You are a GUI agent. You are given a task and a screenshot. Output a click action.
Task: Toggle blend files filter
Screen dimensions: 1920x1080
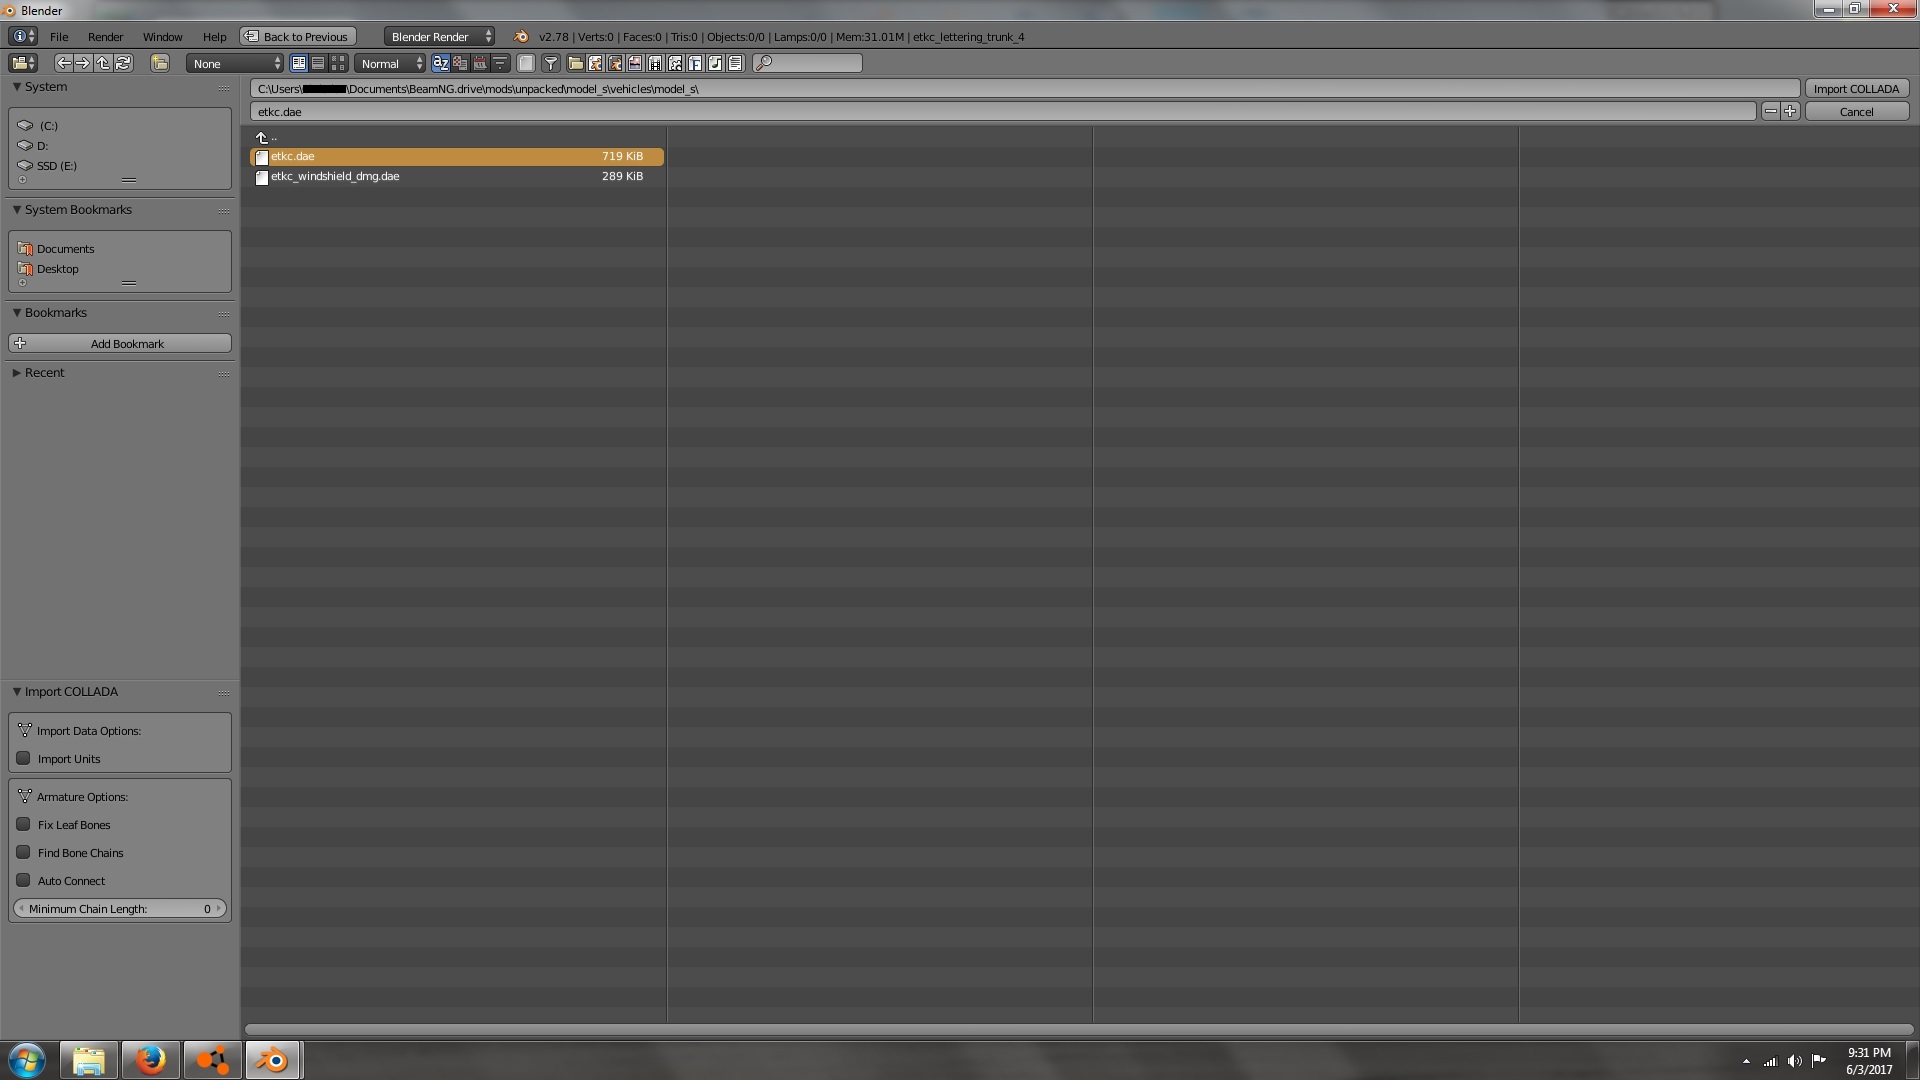click(x=595, y=63)
